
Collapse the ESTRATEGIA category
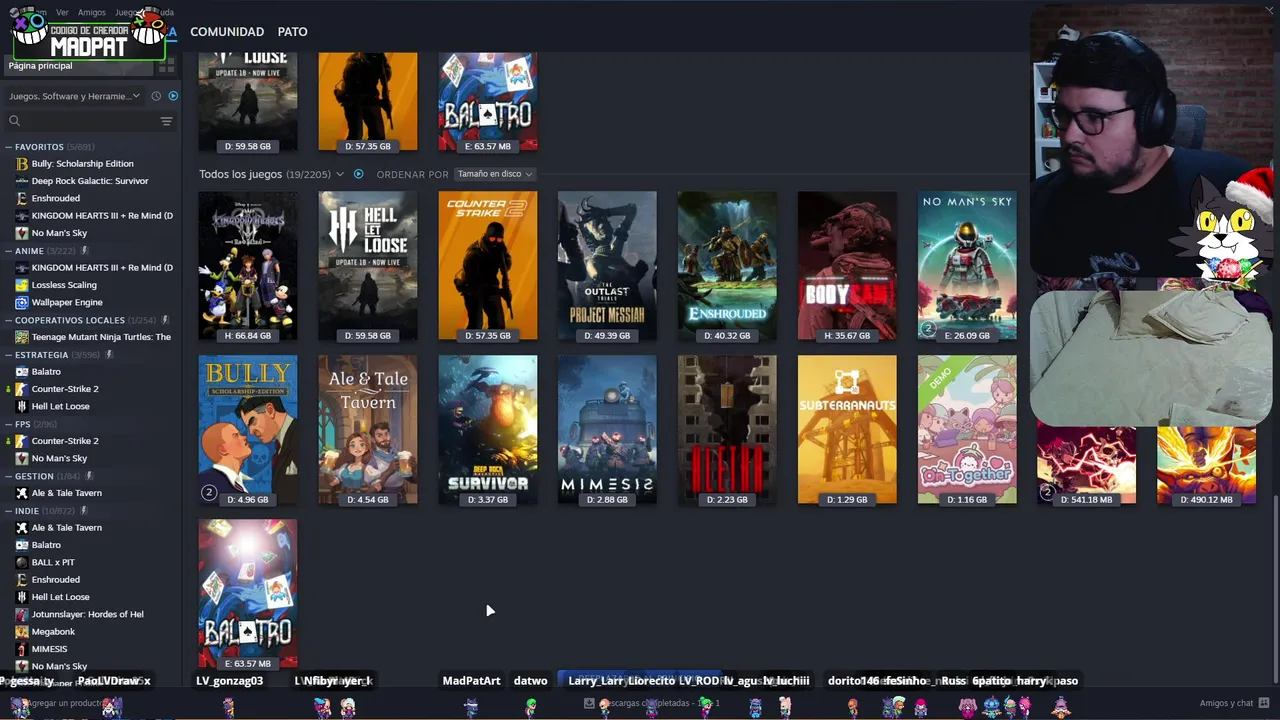tap(9, 355)
